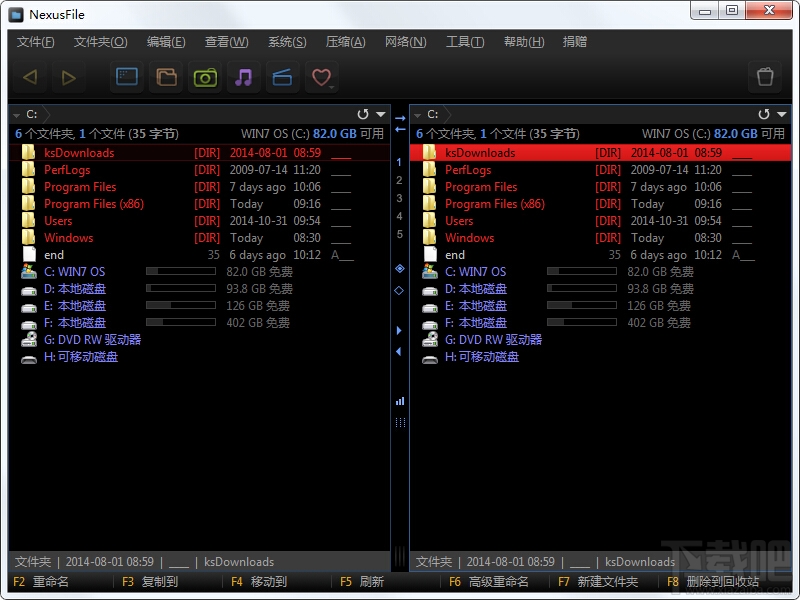The height and width of the screenshot is (600, 800).
Task: Switch to folder tab number 5
Action: click(399, 234)
